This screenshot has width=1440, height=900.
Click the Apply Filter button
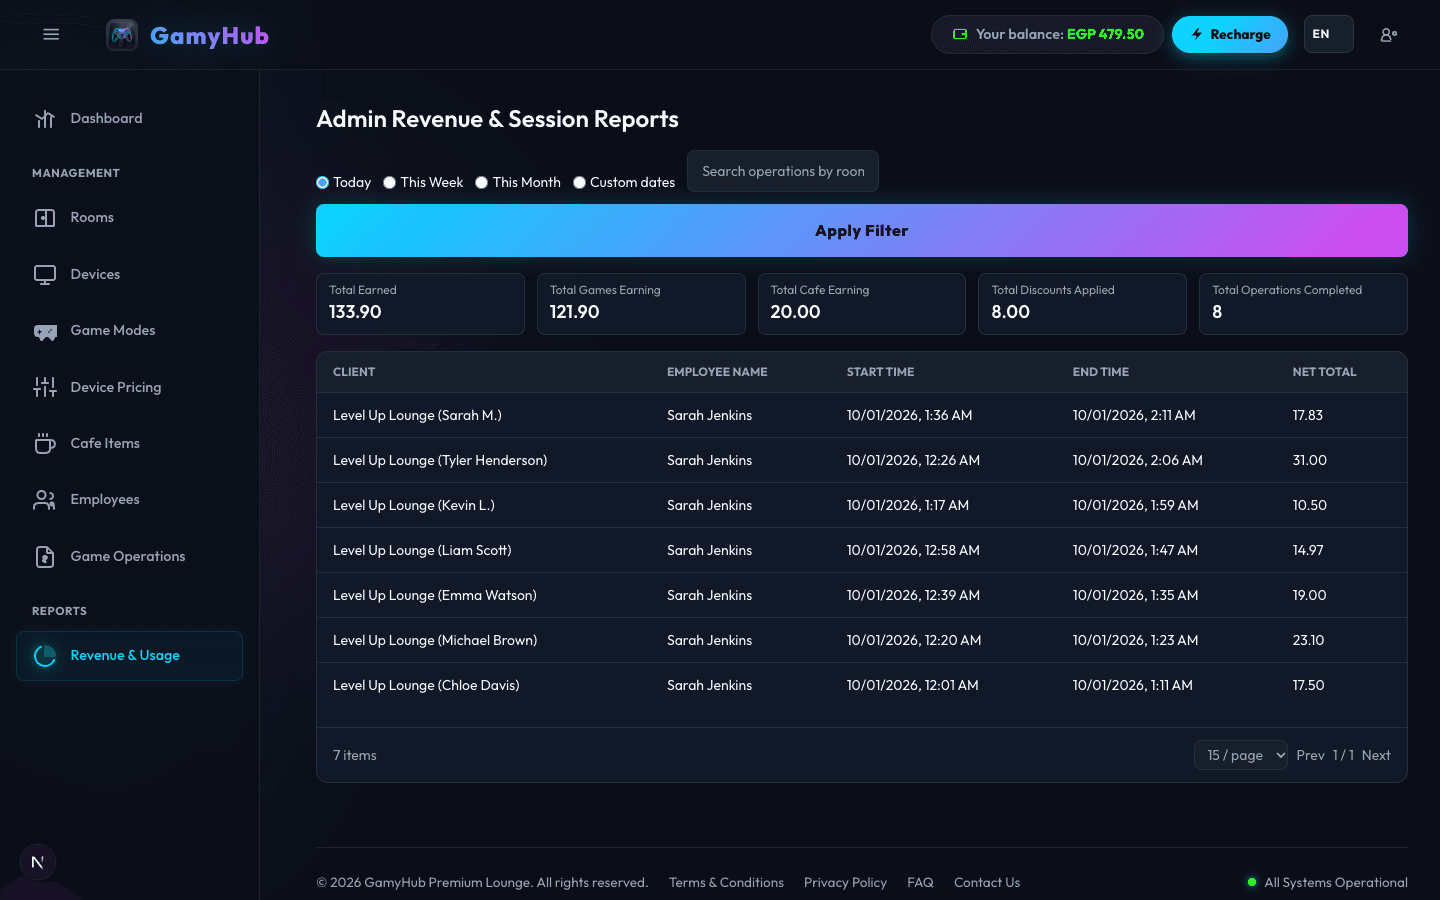[x=862, y=231]
